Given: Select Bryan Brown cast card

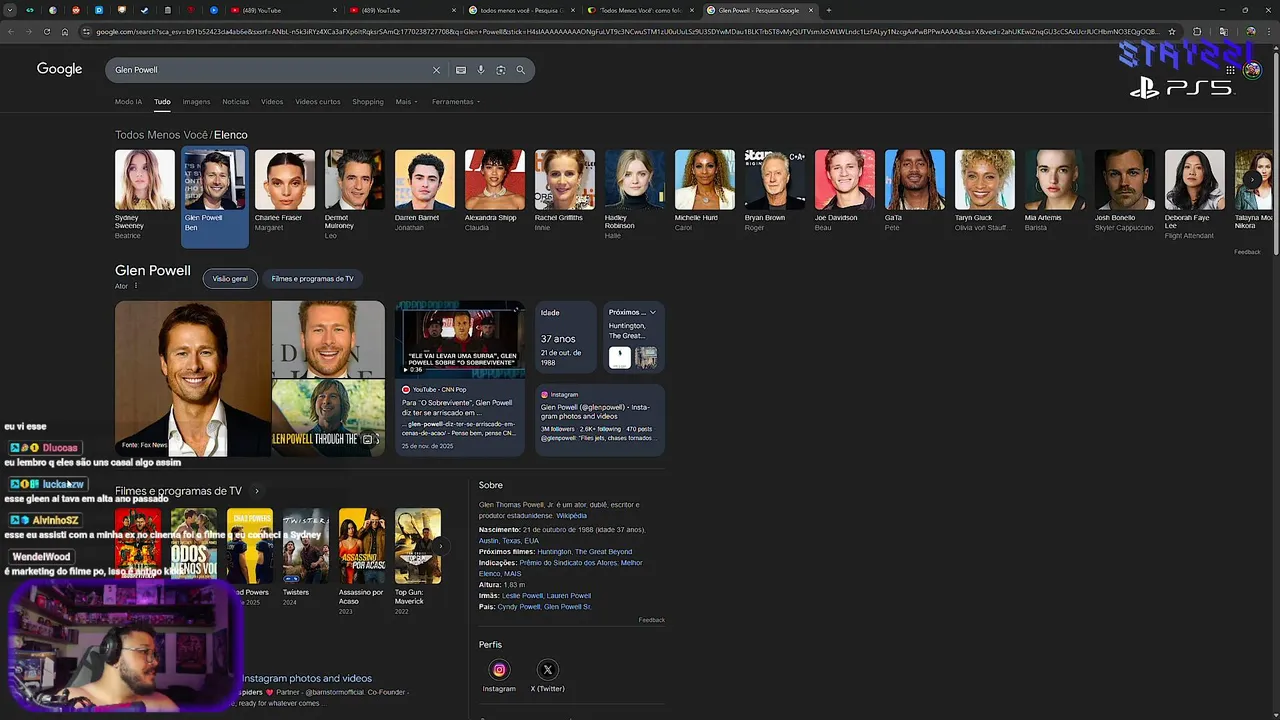Looking at the screenshot, I should click(775, 192).
